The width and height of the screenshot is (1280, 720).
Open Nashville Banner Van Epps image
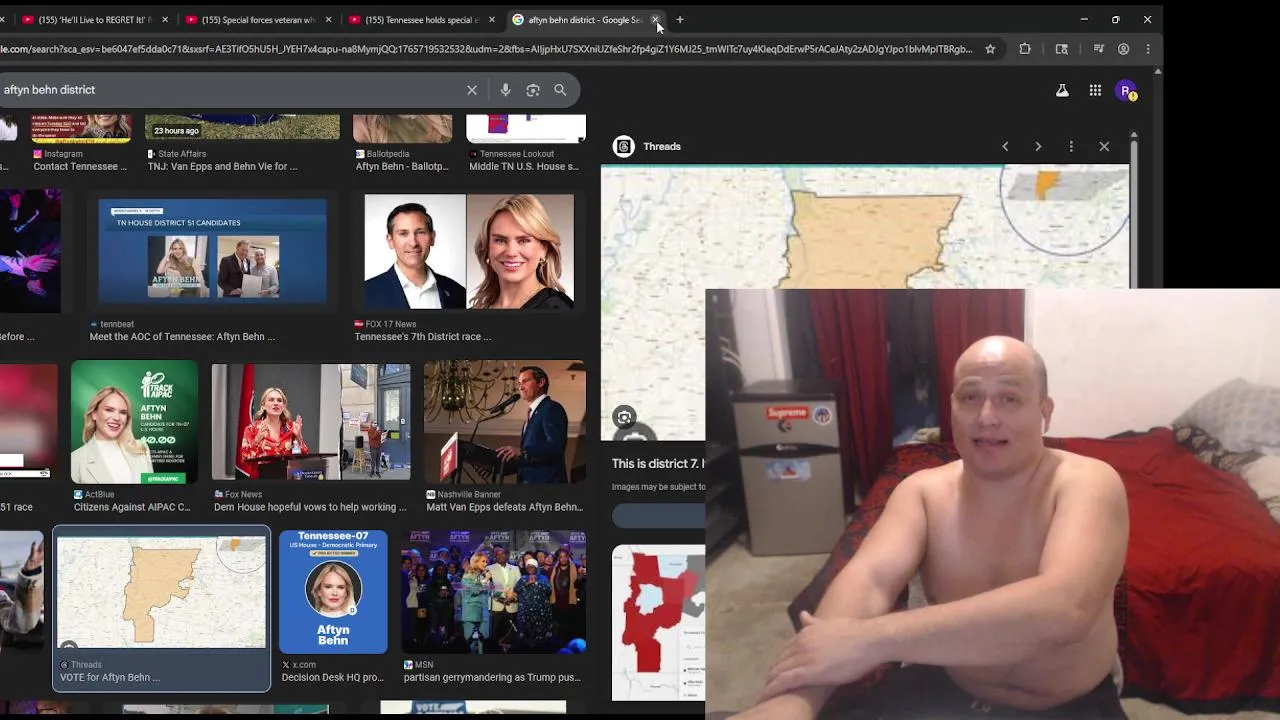click(x=505, y=422)
